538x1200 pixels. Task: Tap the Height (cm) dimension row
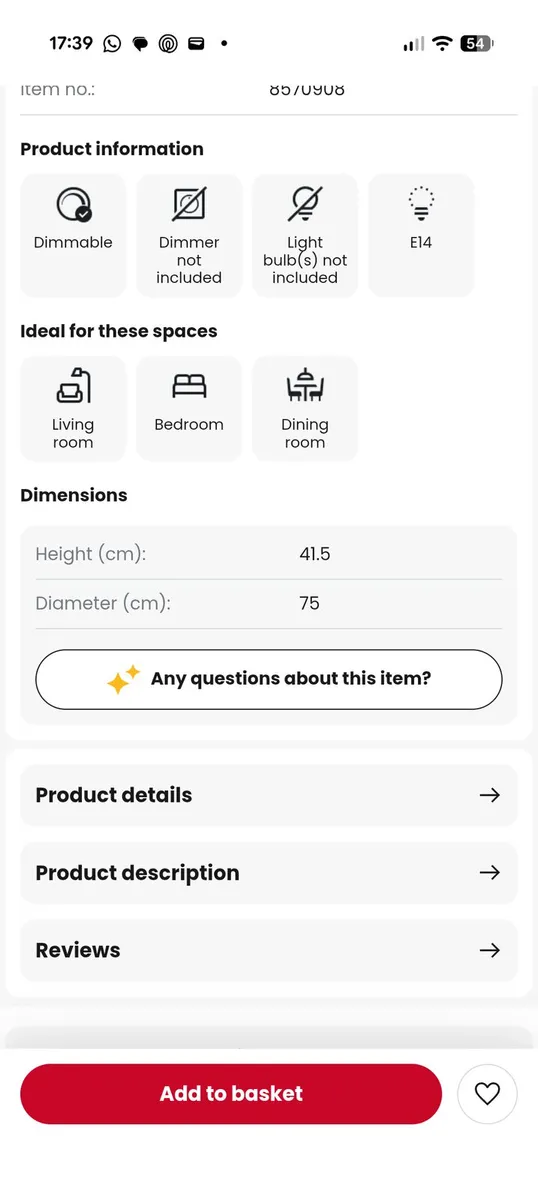[x=269, y=554]
